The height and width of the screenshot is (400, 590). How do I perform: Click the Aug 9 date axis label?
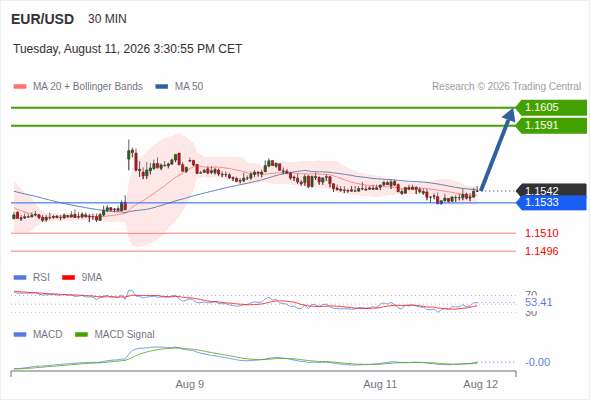(190, 385)
